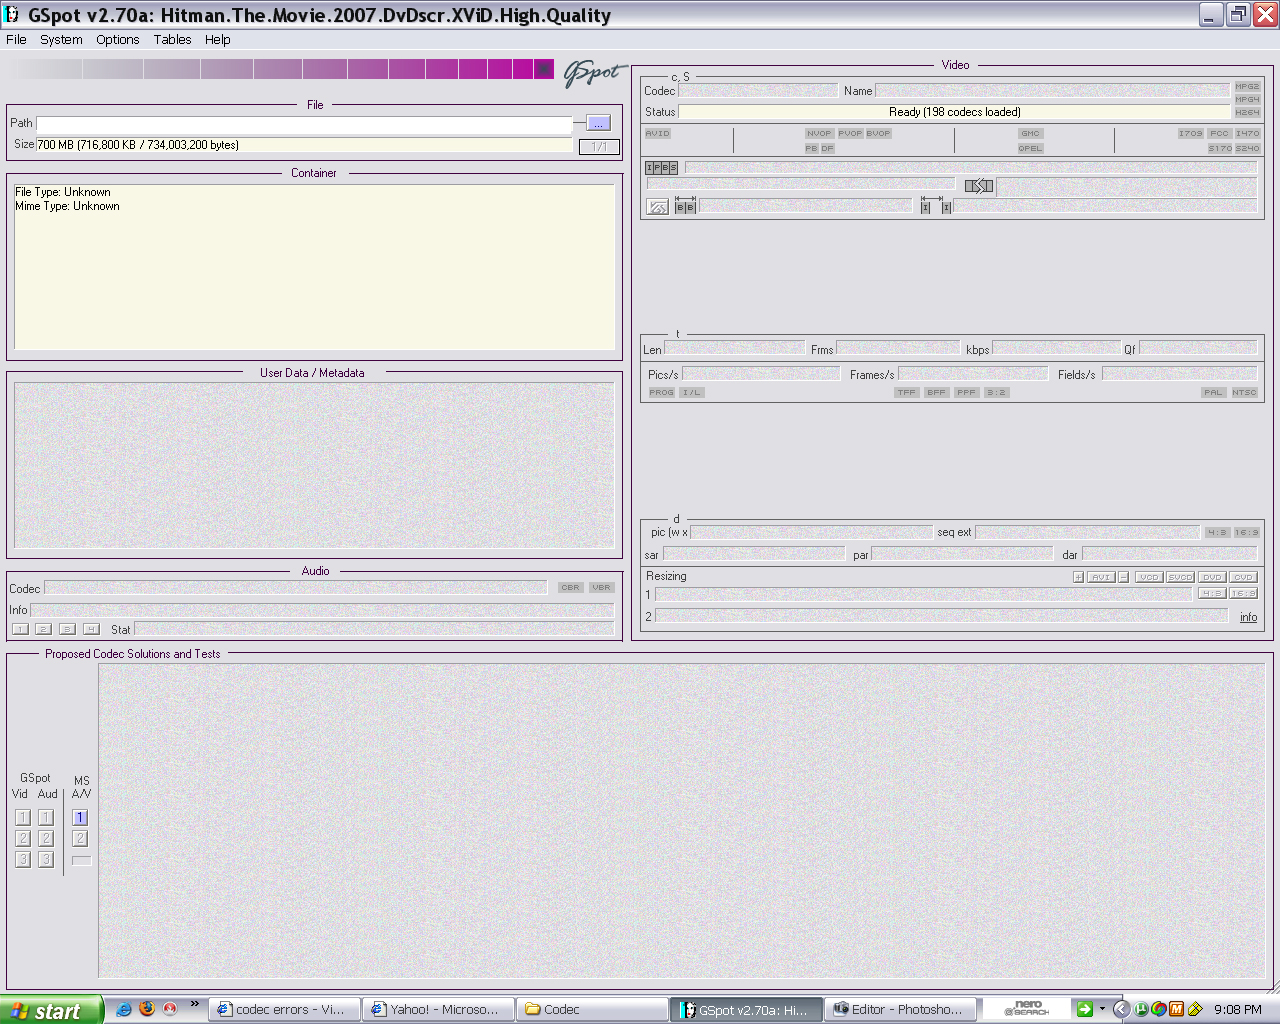Click the SVCD resizing preset
Viewport: 1280px width, 1024px height.
[x=1180, y=577]
